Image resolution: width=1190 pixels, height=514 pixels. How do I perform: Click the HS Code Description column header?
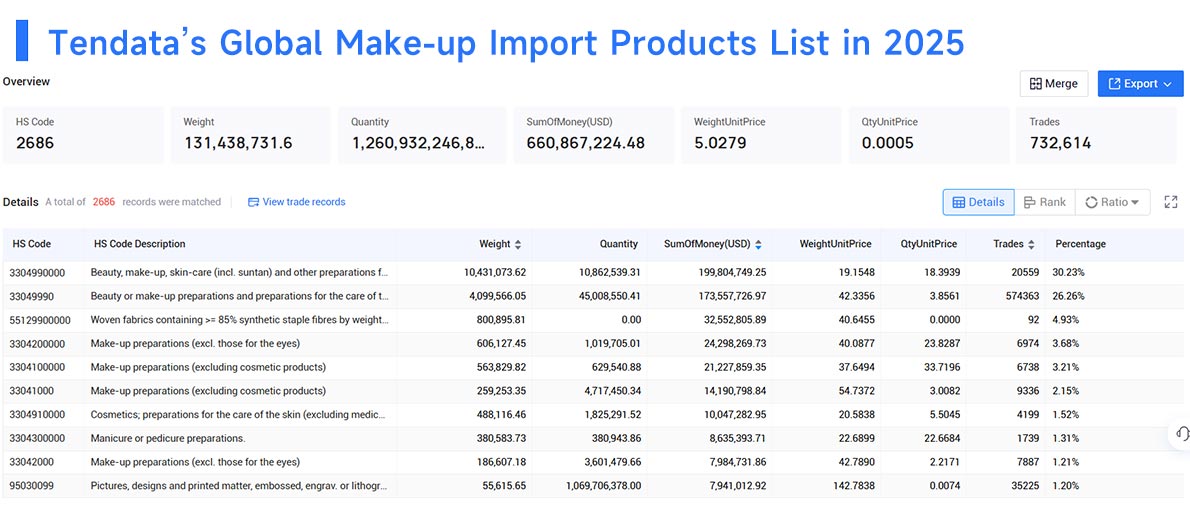click(x=140, y=244)
